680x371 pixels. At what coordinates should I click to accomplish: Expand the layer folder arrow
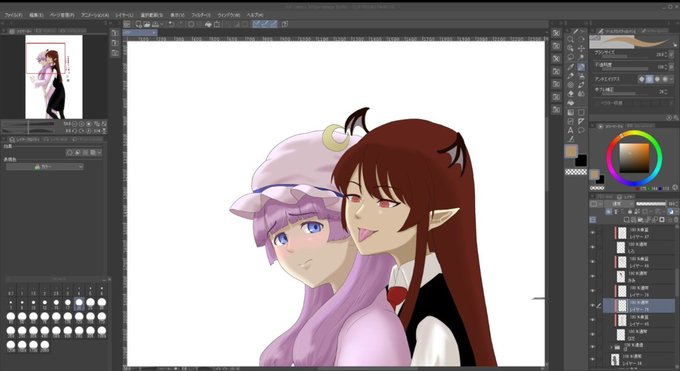(611, 346)
